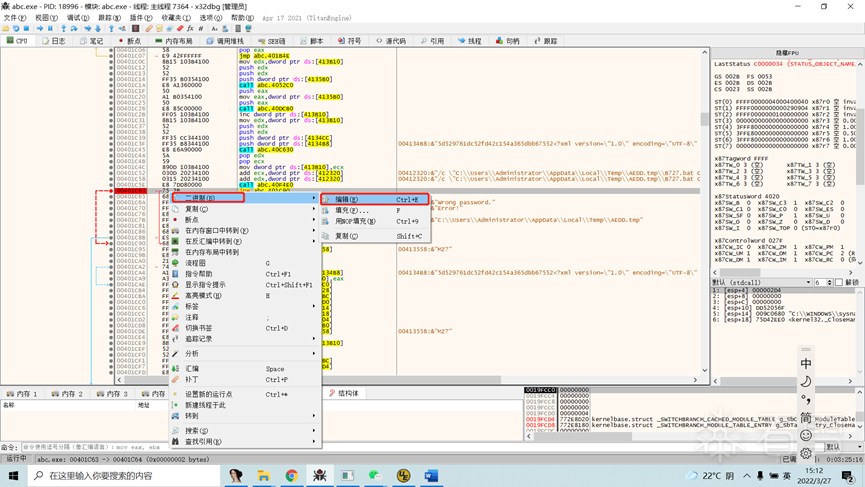Open the calculator toolbar icon
This screenshot has height=487, width=865.
pos(238,28)
